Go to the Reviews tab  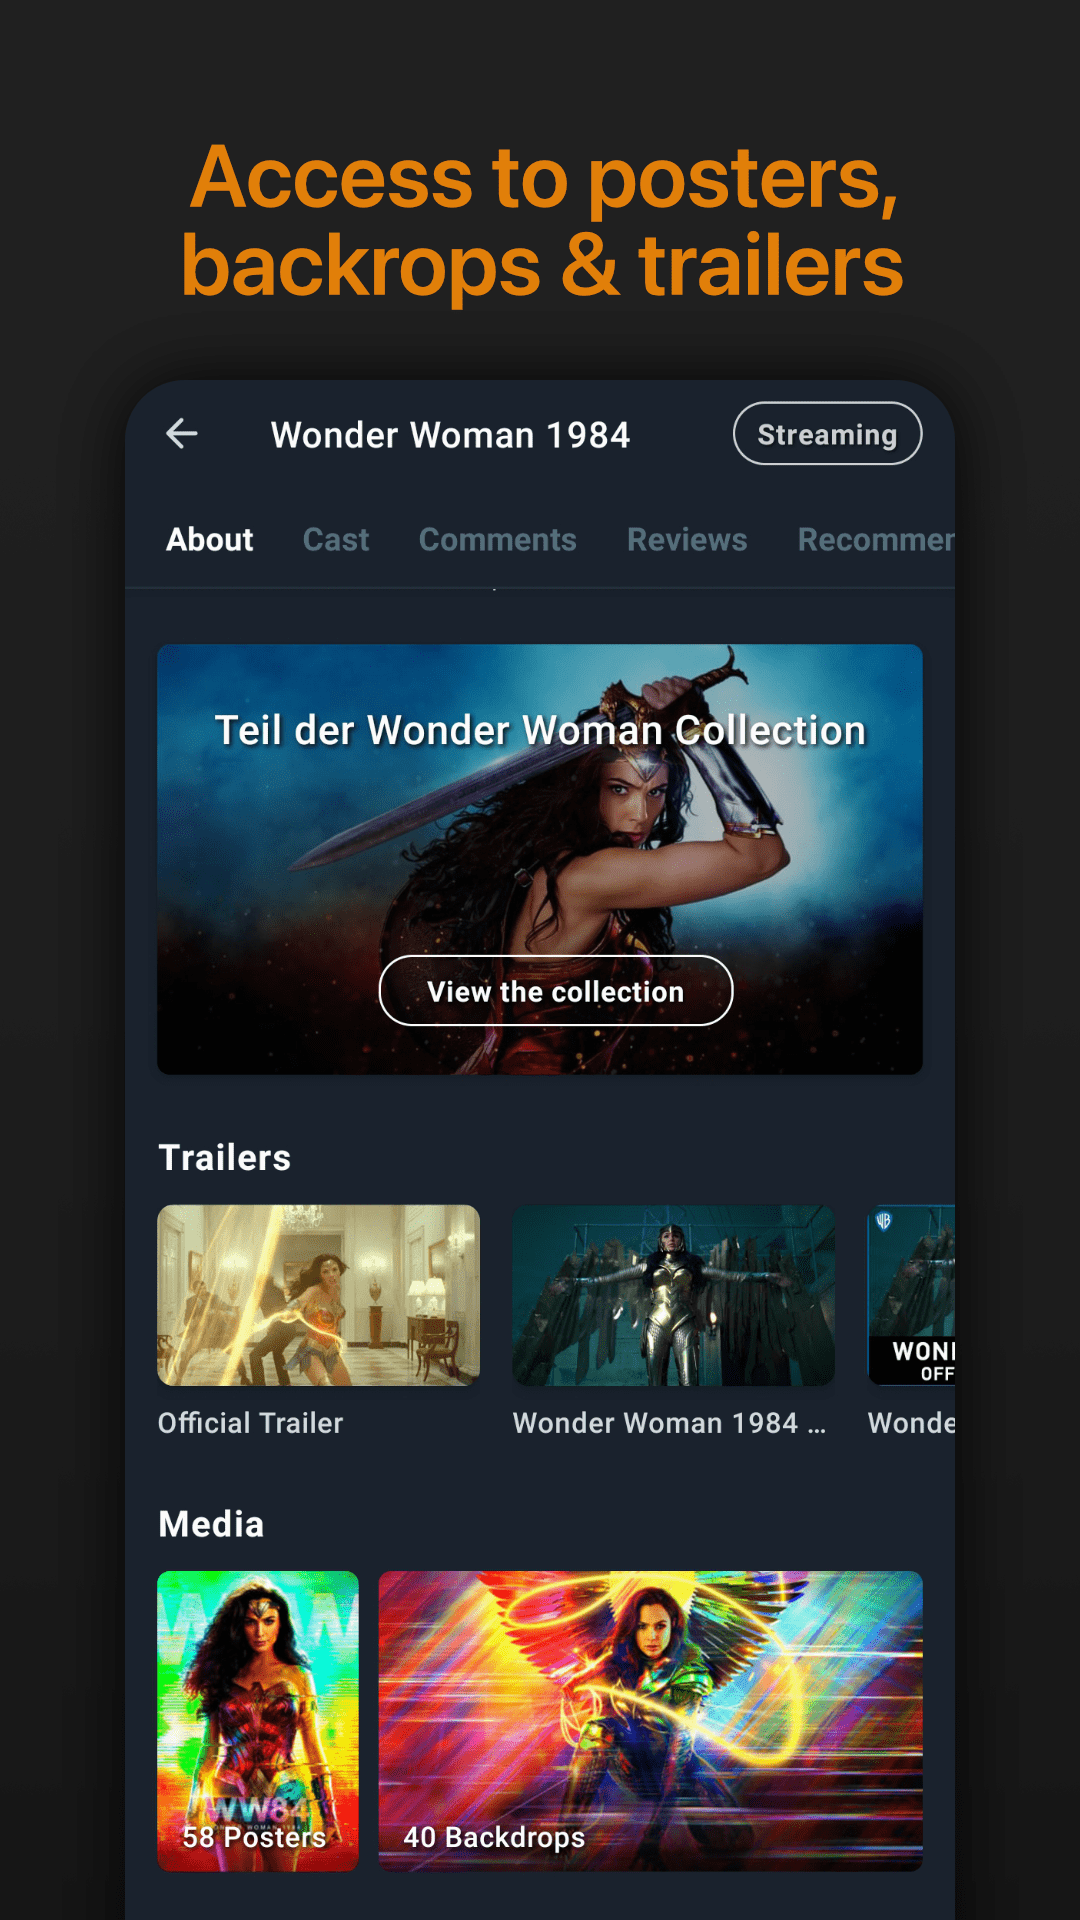click(687, 540)
